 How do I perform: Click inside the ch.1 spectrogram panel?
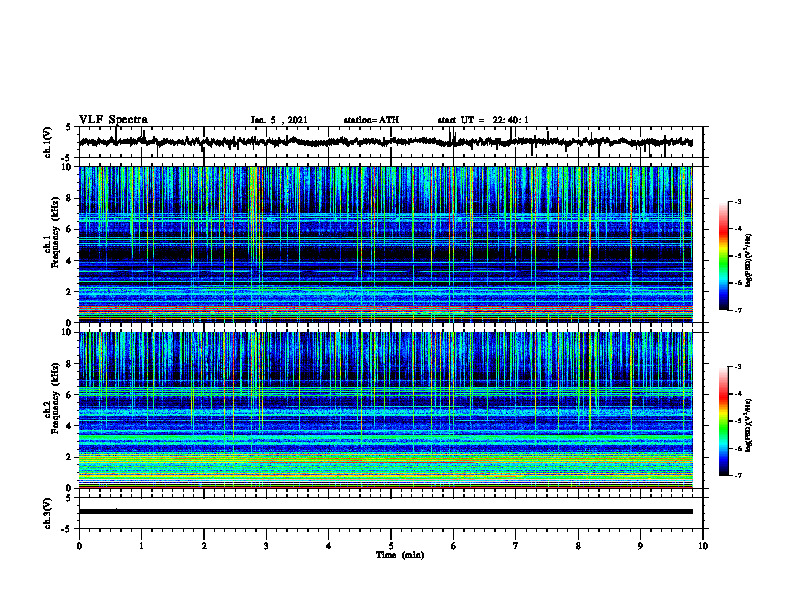pyautogui.click(x=385, y=244)
